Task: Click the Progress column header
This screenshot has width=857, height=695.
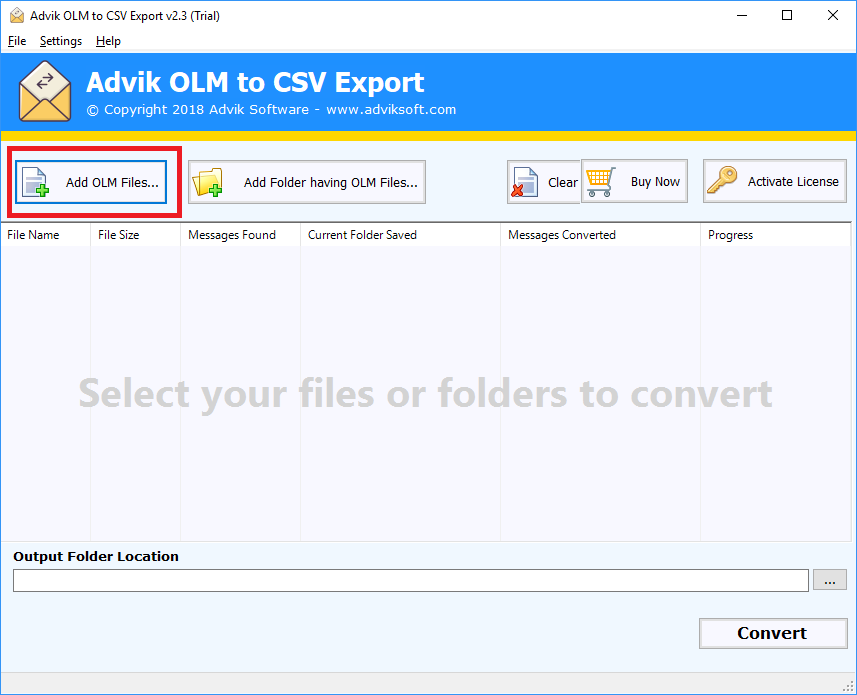Action: click(x=776, y=235)
